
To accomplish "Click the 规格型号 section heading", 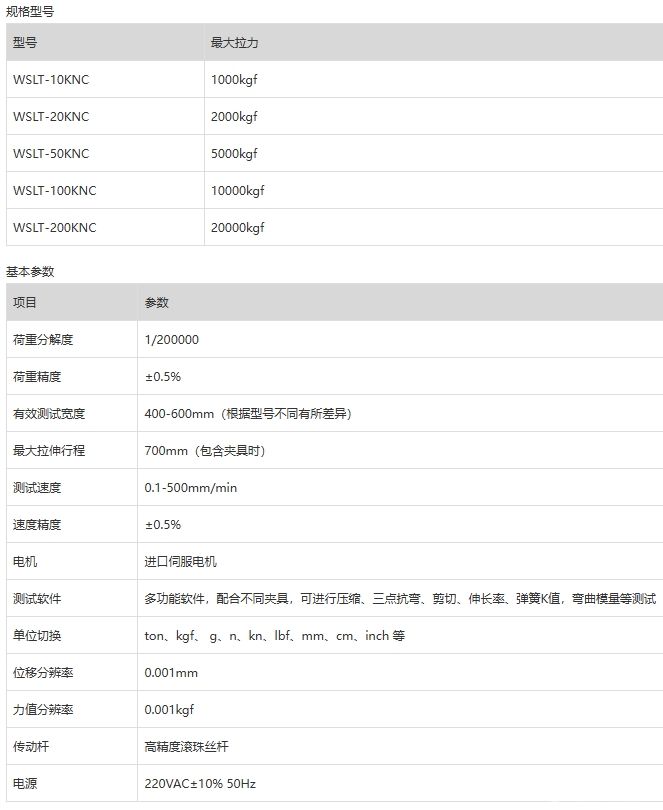I will (x=31, y=8).
